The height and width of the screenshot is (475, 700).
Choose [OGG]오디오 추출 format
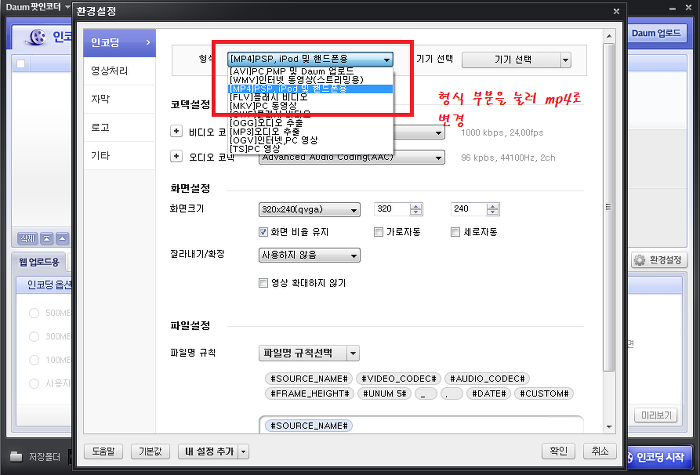click(310, 123)
